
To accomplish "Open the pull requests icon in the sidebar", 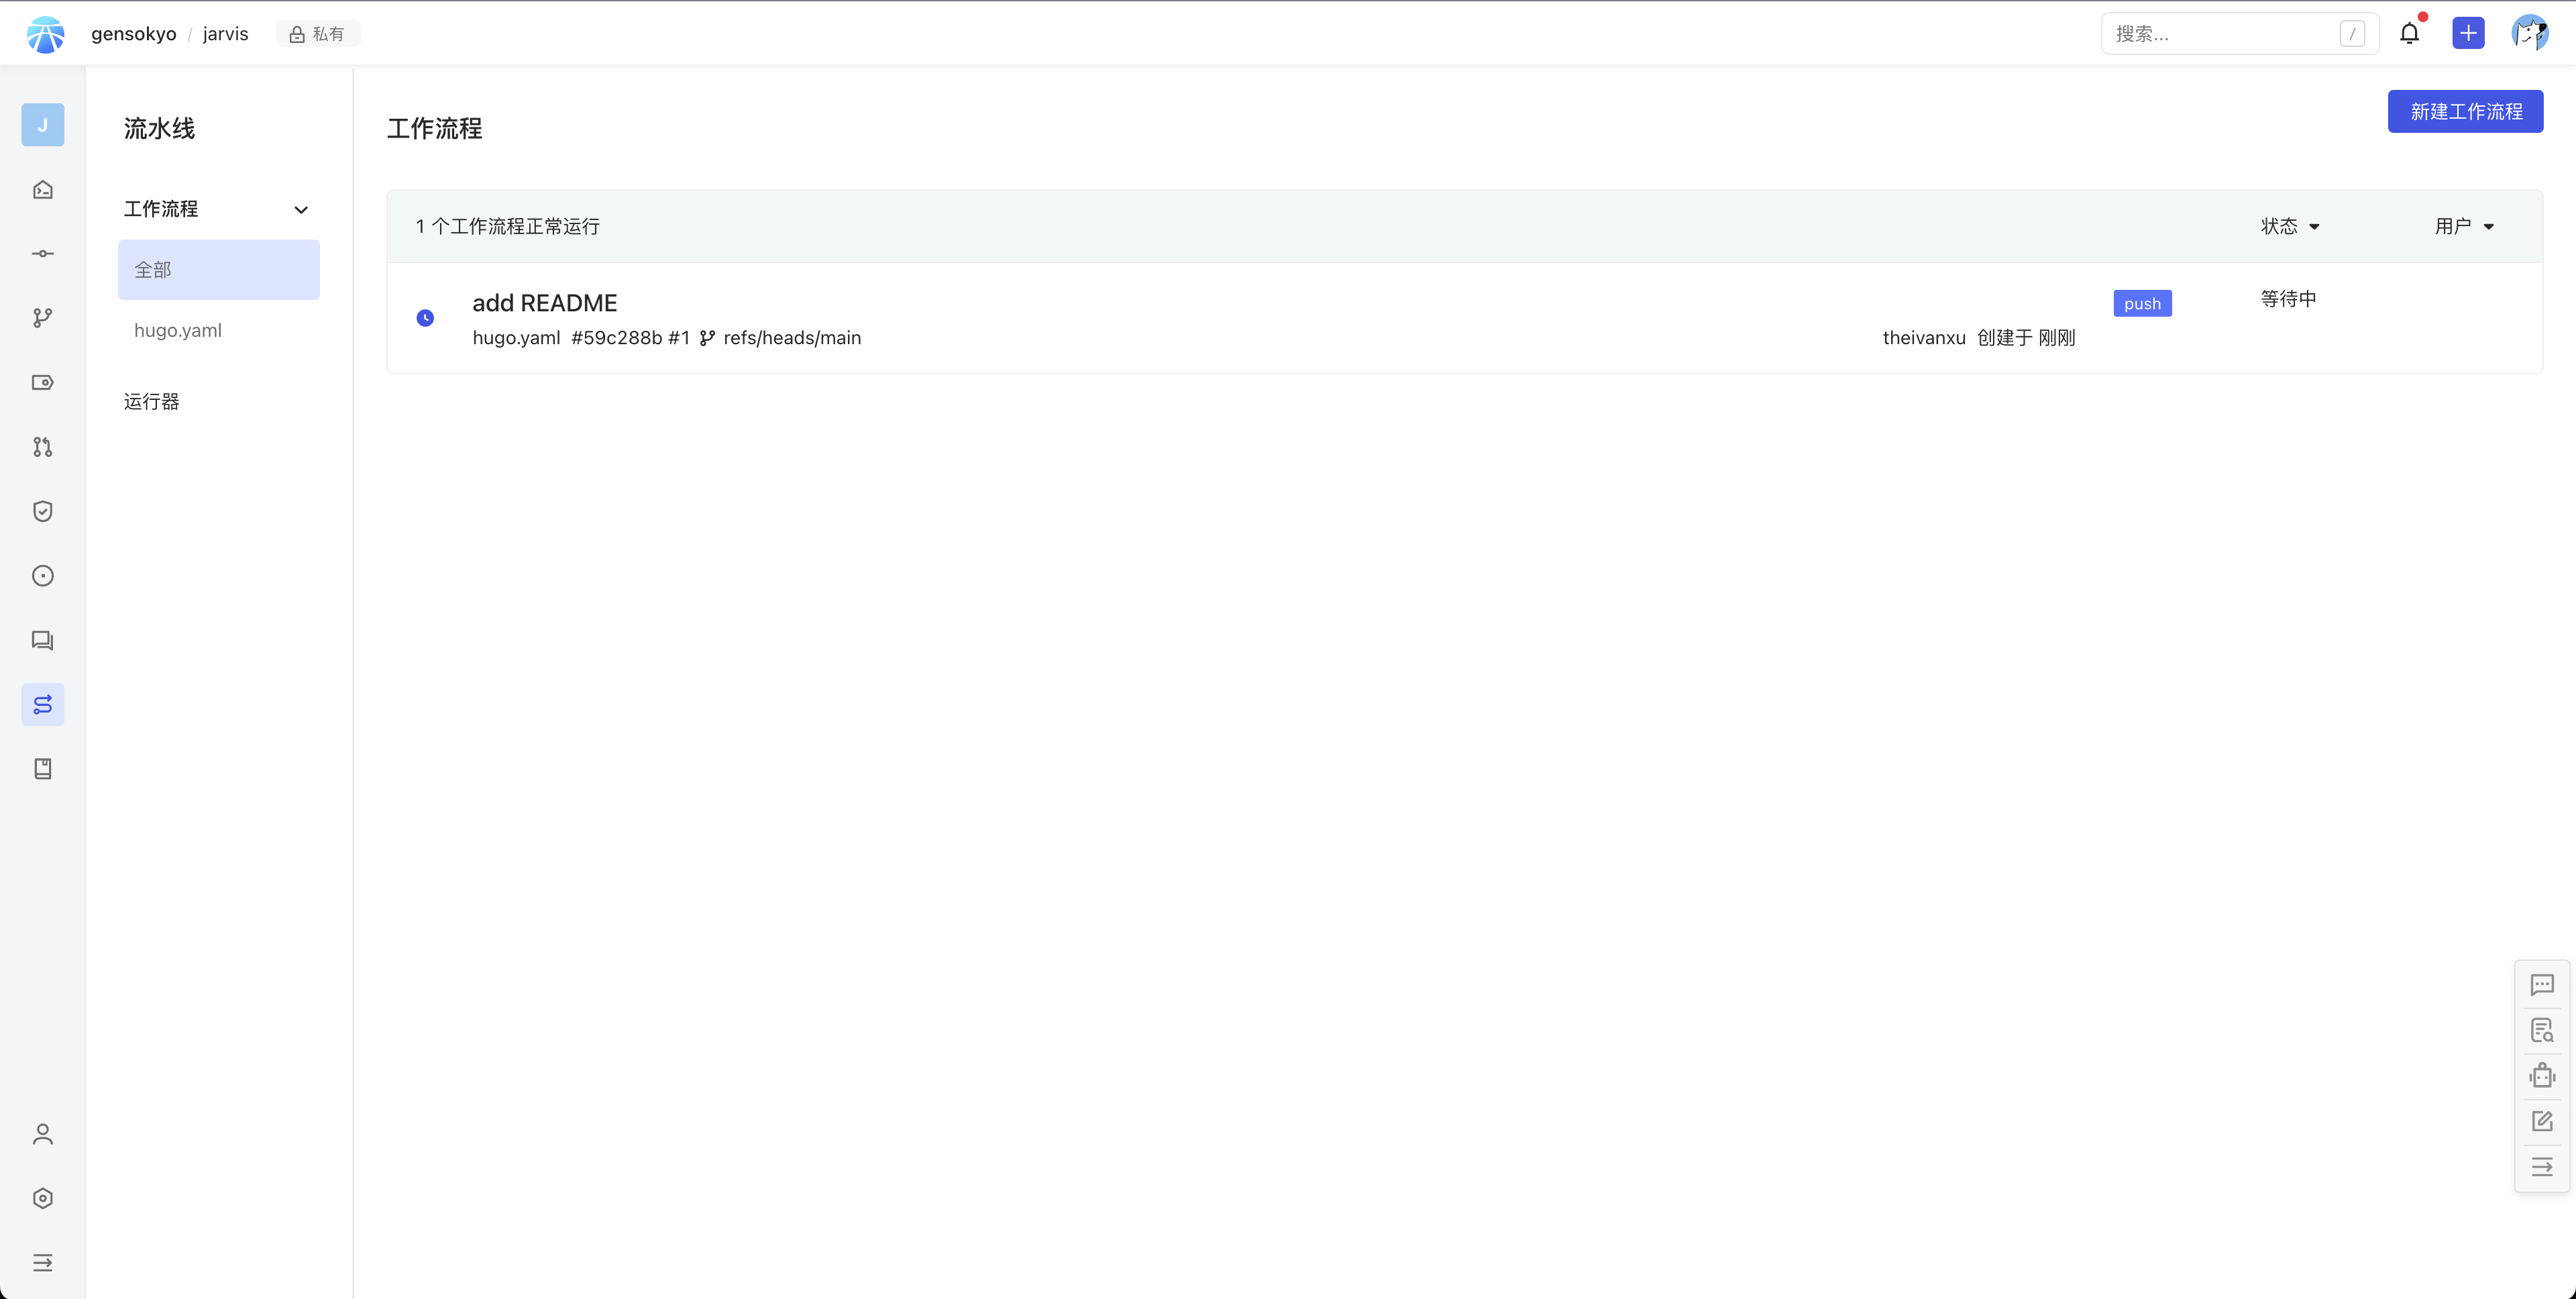I will [43, 447].
